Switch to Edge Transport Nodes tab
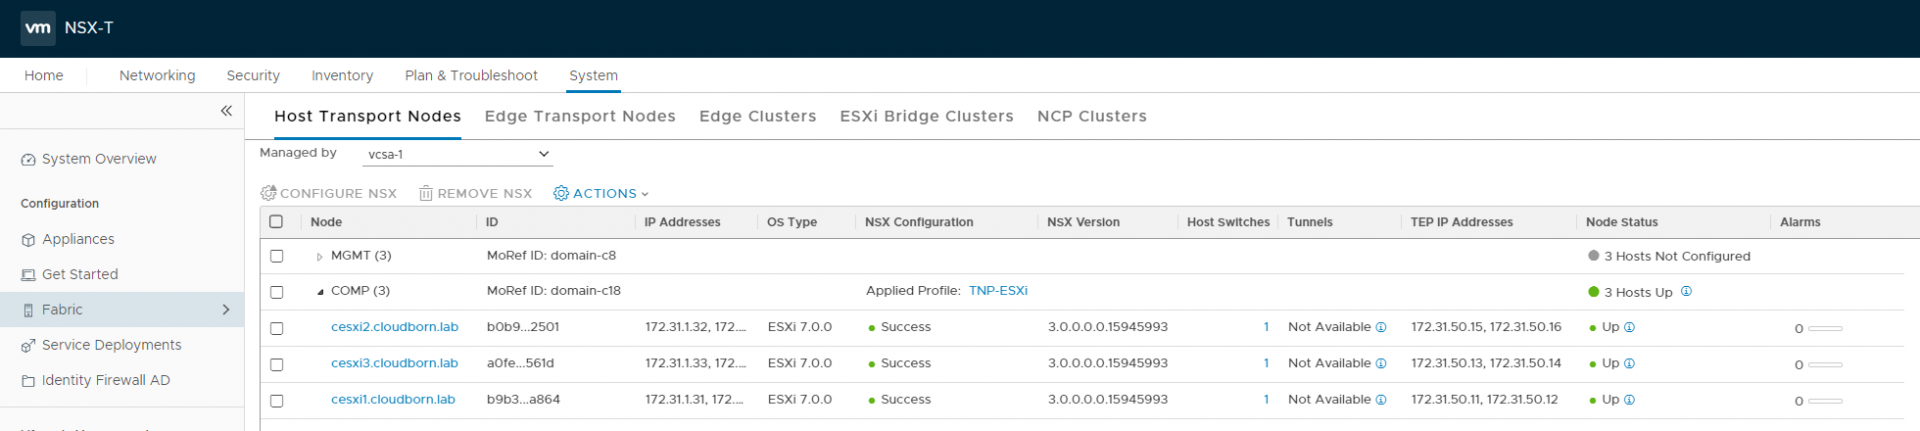Screen dimensions: 1920x431 coord(580,116)
